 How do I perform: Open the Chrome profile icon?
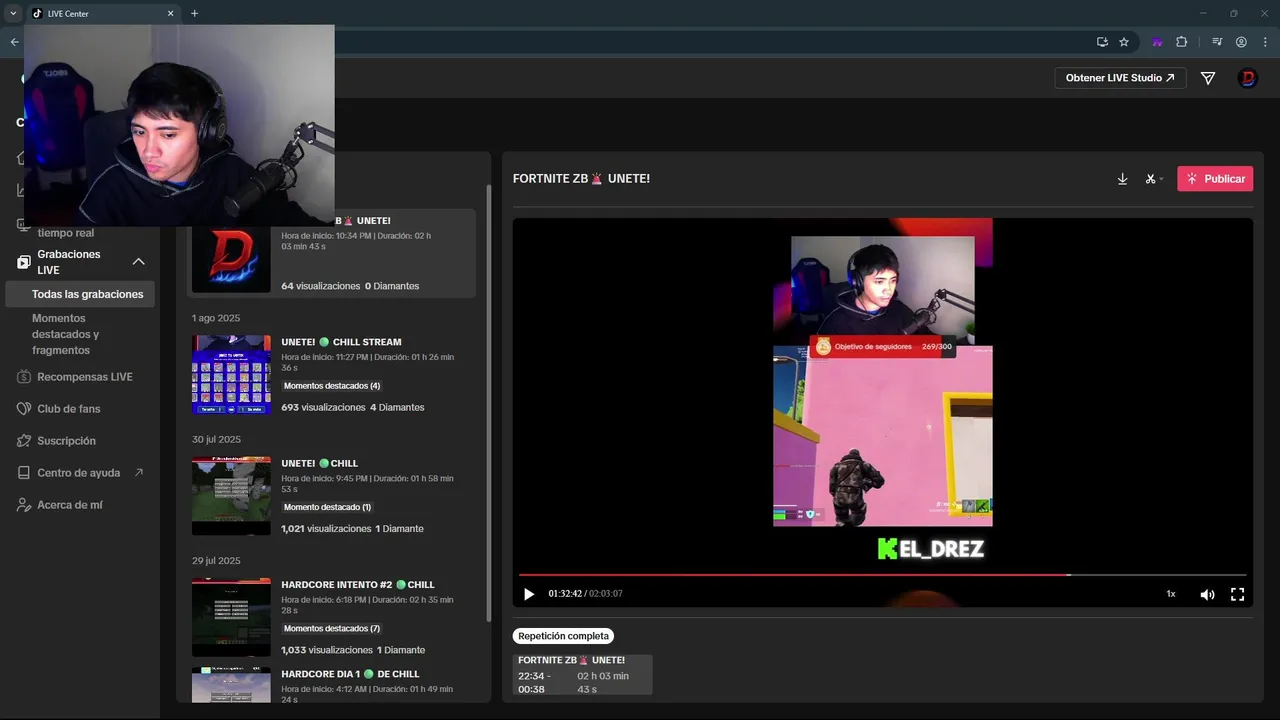pos(1241,42)
